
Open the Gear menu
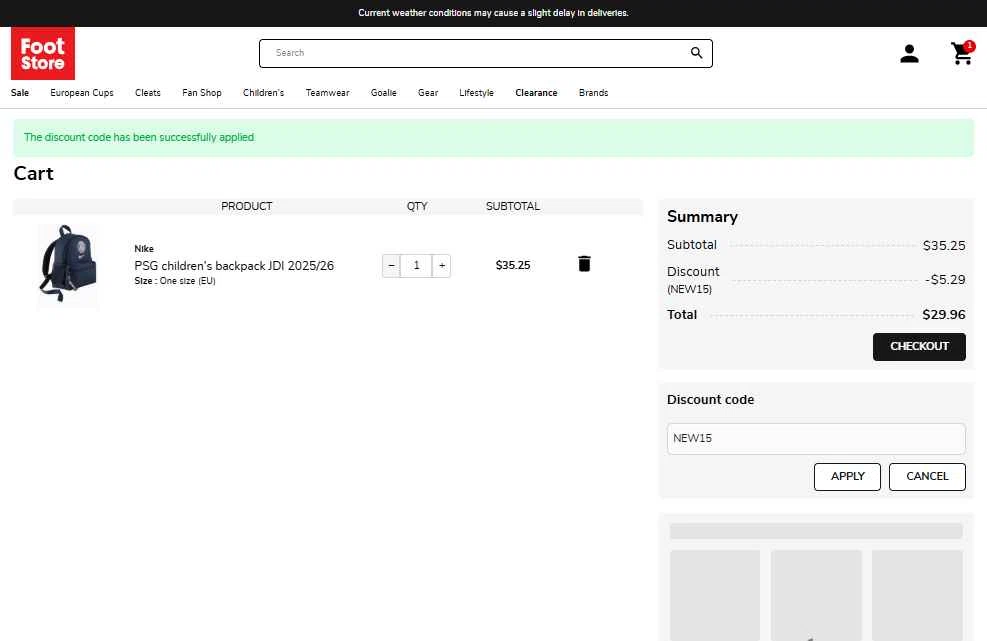[x=428, y=93]
